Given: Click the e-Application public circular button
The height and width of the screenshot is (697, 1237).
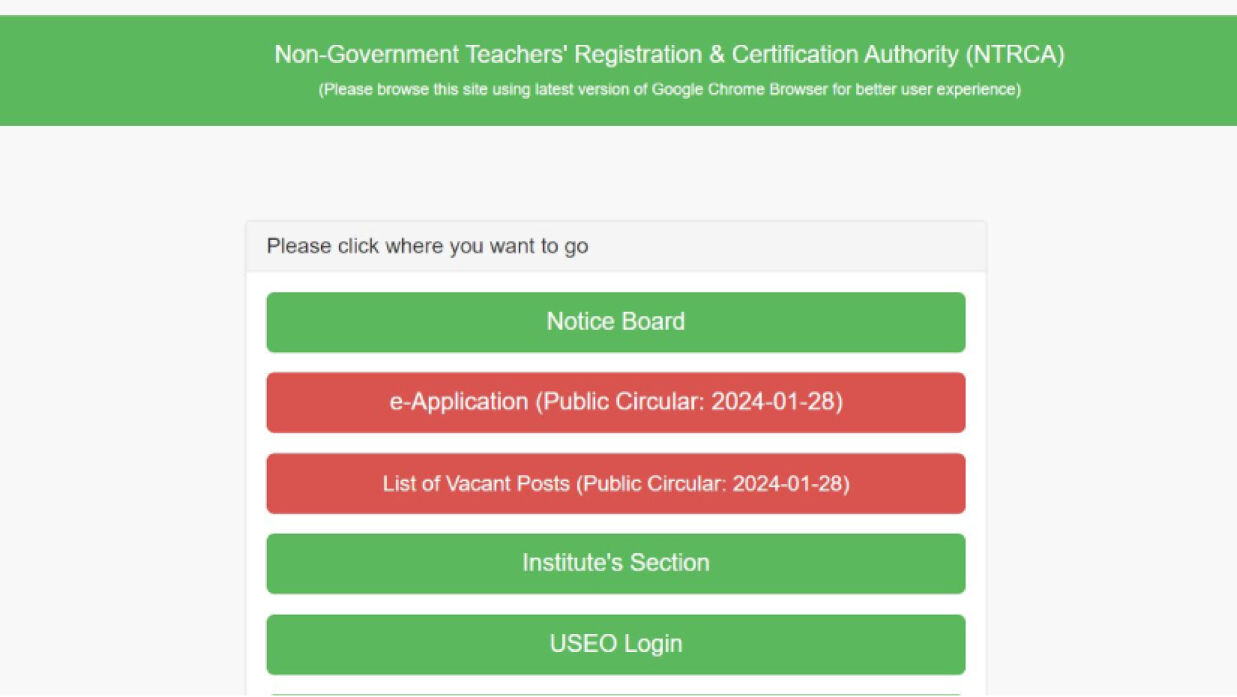Looking at the screenshot, I should pos(615,402).
